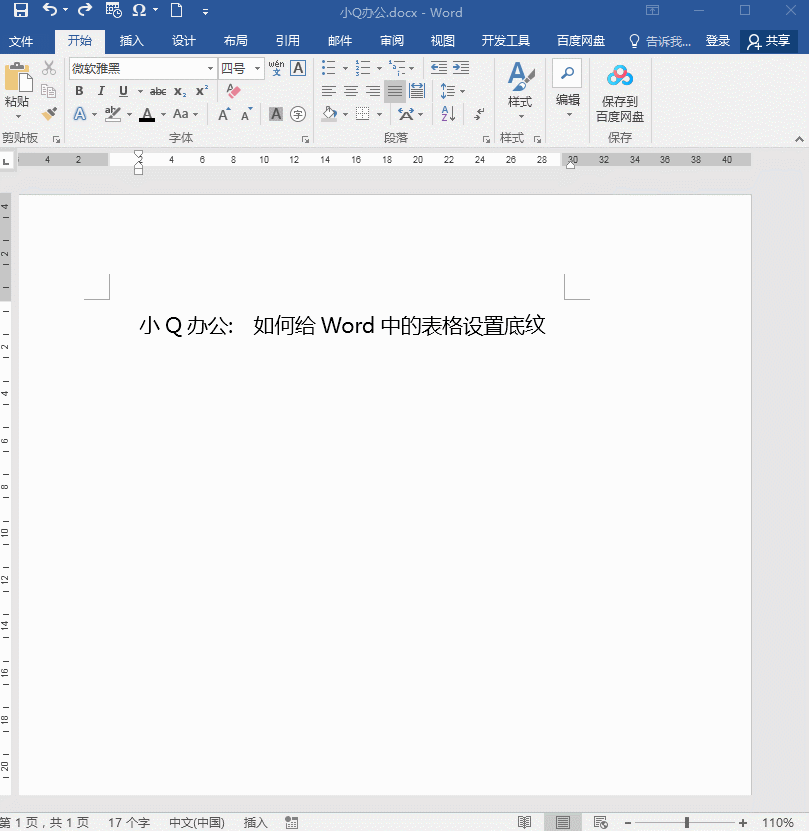Insert Omega symbol from quick access toolbar
The height and width of the screenshot is (831, 809).
139,11
